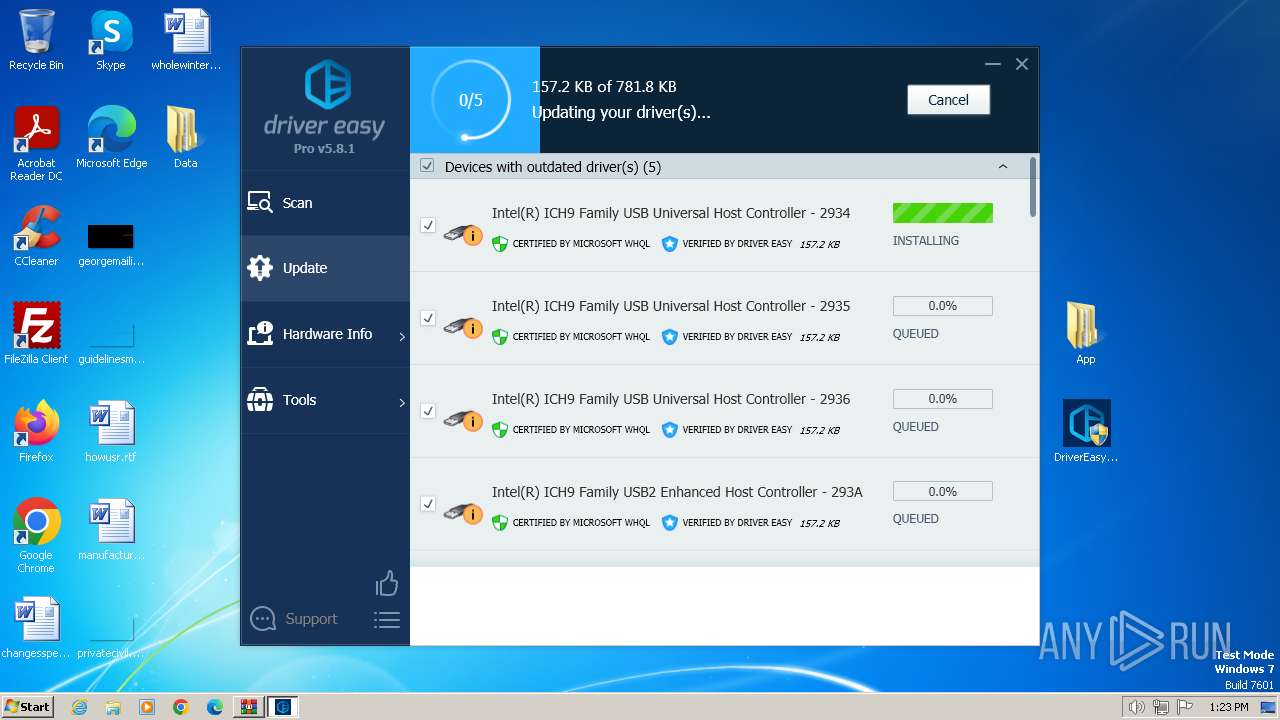This screenshot has width=1280, height=720.
Task: Open Acrobat Reader DC desktop icon
Action: coord(36,144)
